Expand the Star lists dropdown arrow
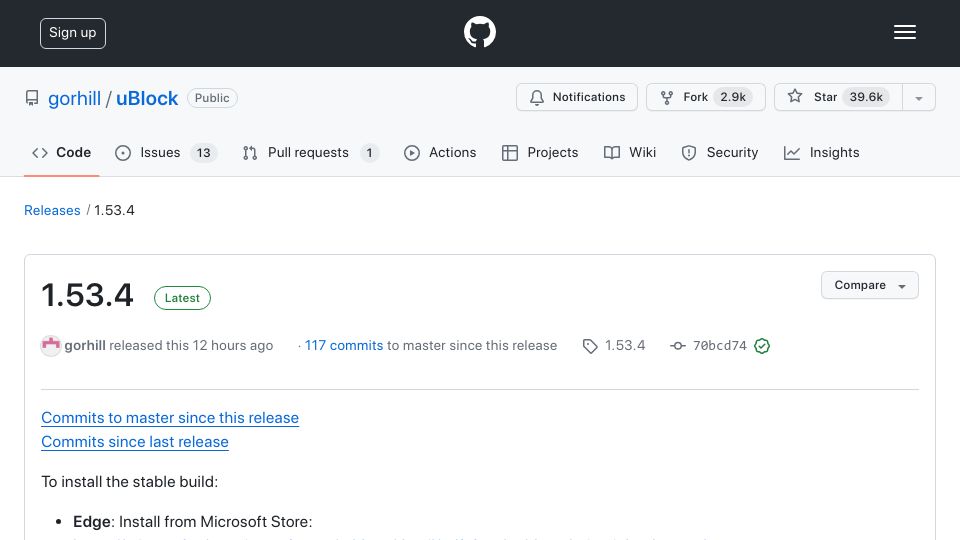This screenshot has width=960, height=540. 918,98
